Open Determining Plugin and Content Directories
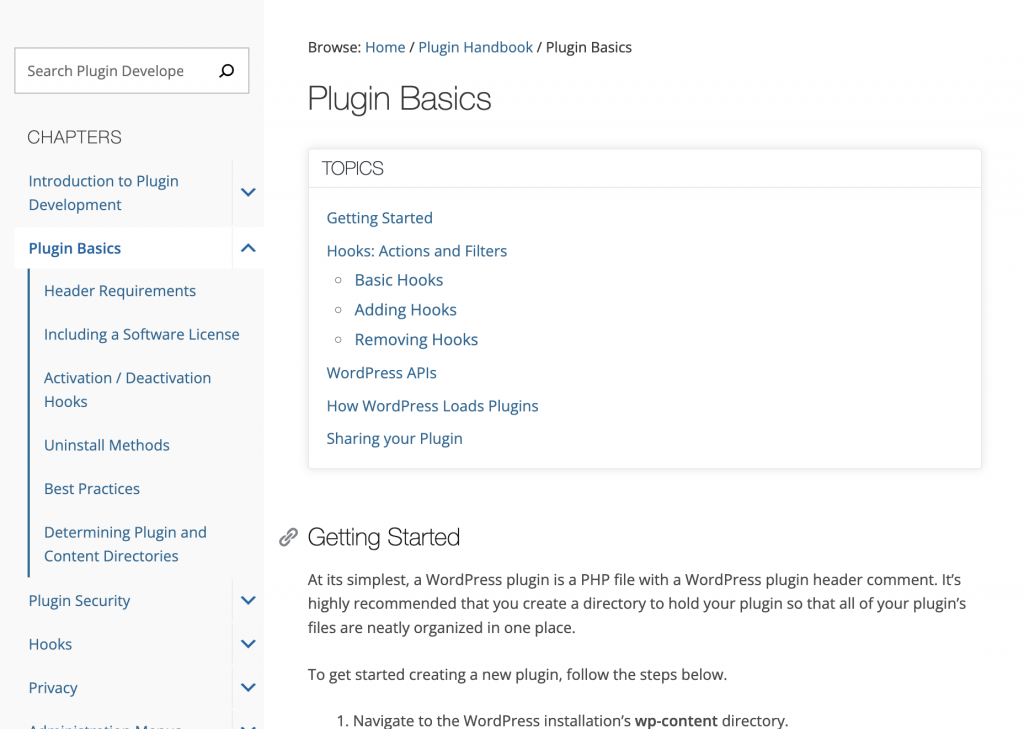Image resolution: width=1024 pixels, height=729 pixels. point(125,544)
